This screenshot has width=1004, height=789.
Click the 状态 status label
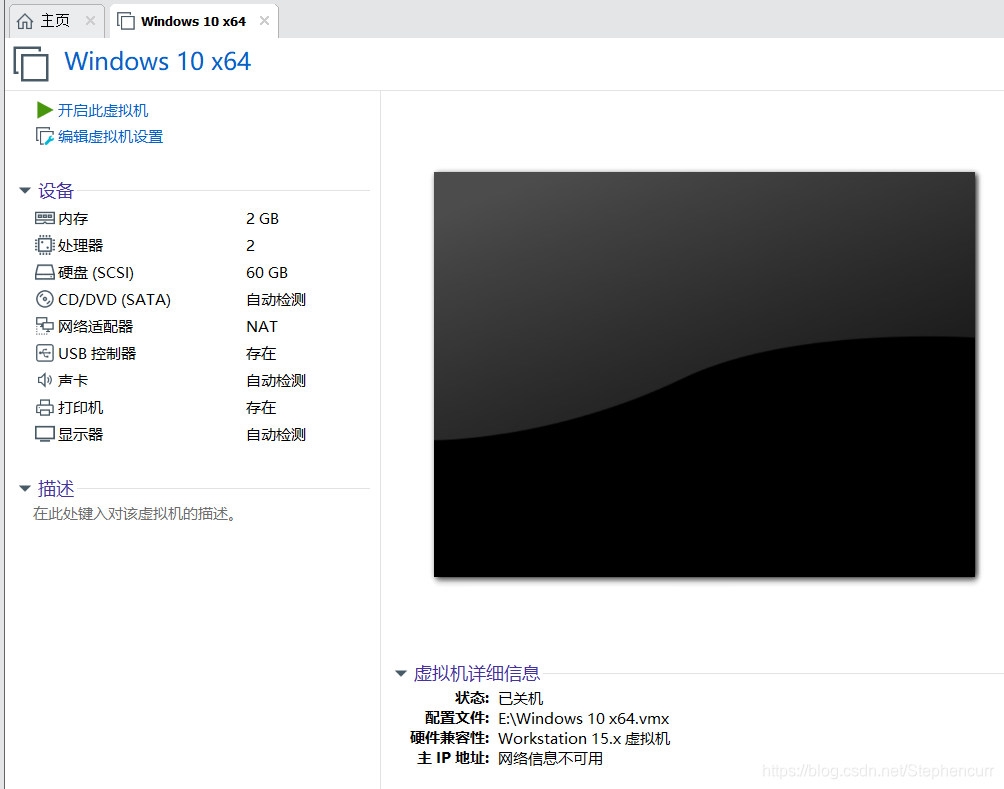pos(472,698)
